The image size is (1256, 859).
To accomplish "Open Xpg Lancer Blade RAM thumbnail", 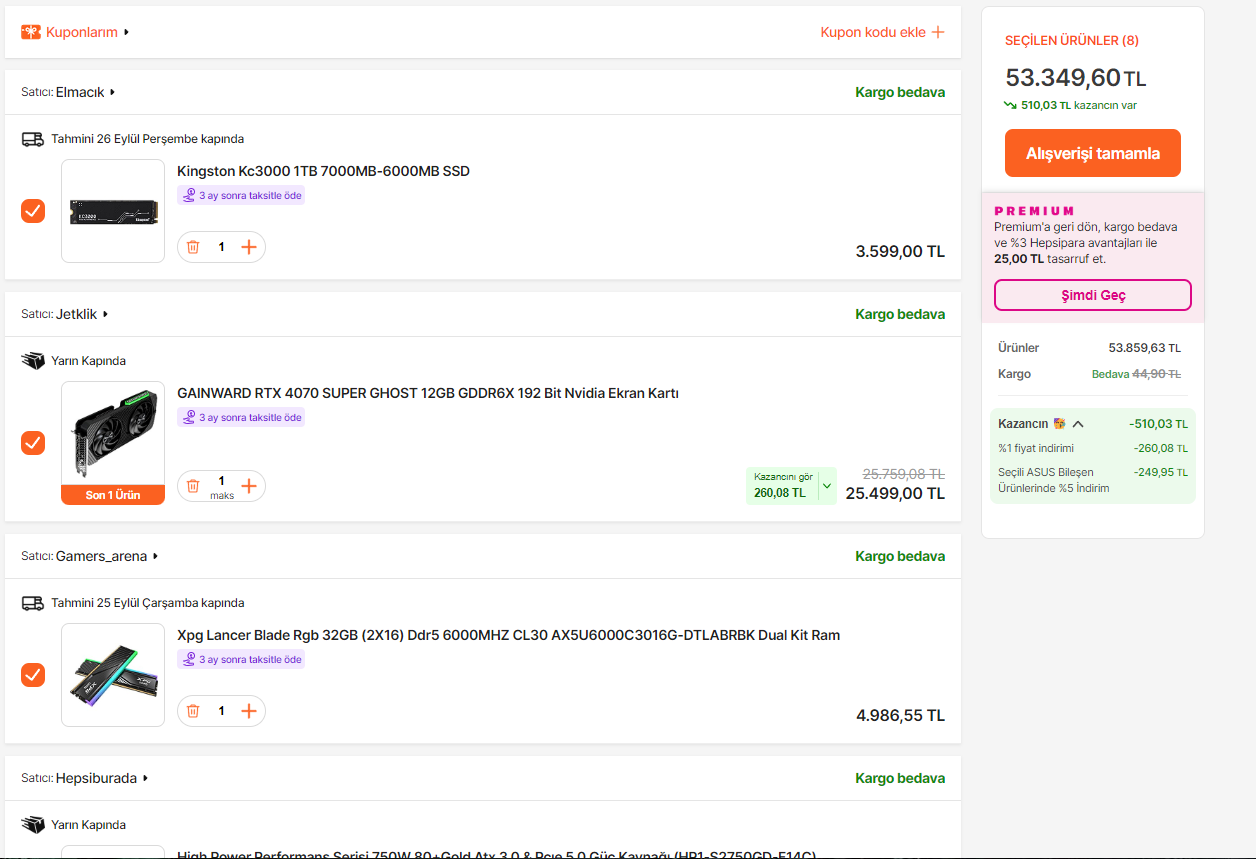I will point(113,675).
